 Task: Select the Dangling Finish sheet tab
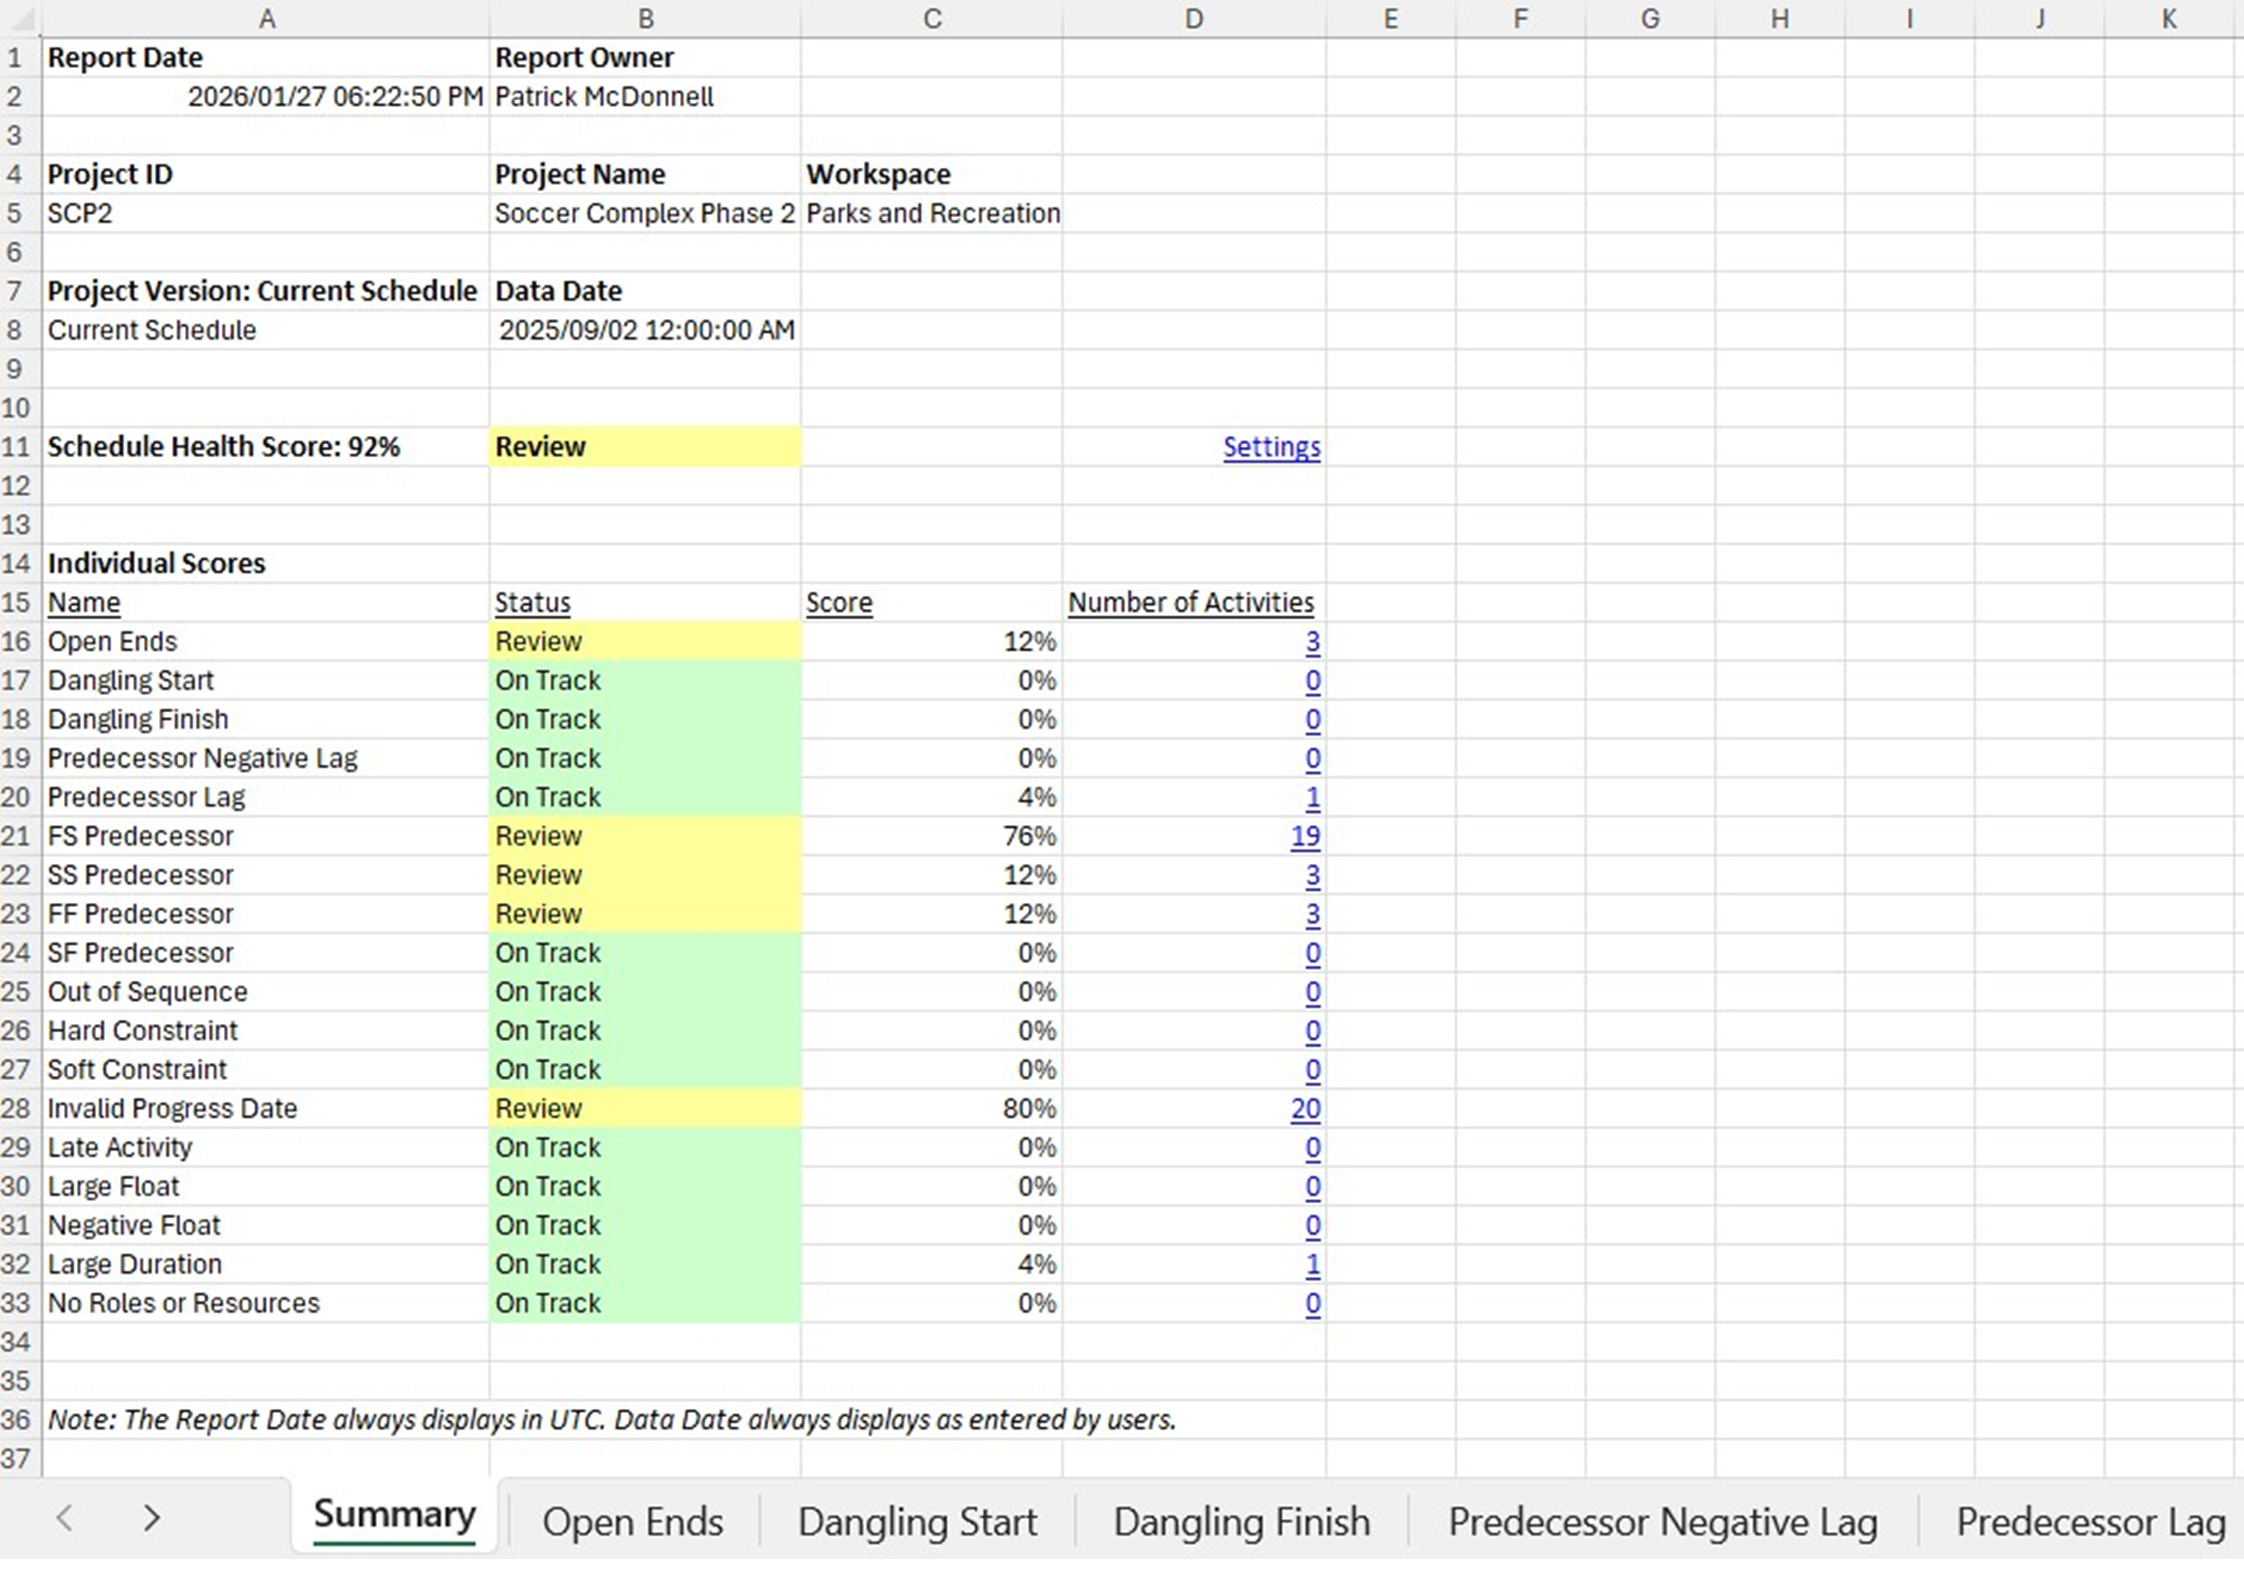click(x=1241, y=1522)
